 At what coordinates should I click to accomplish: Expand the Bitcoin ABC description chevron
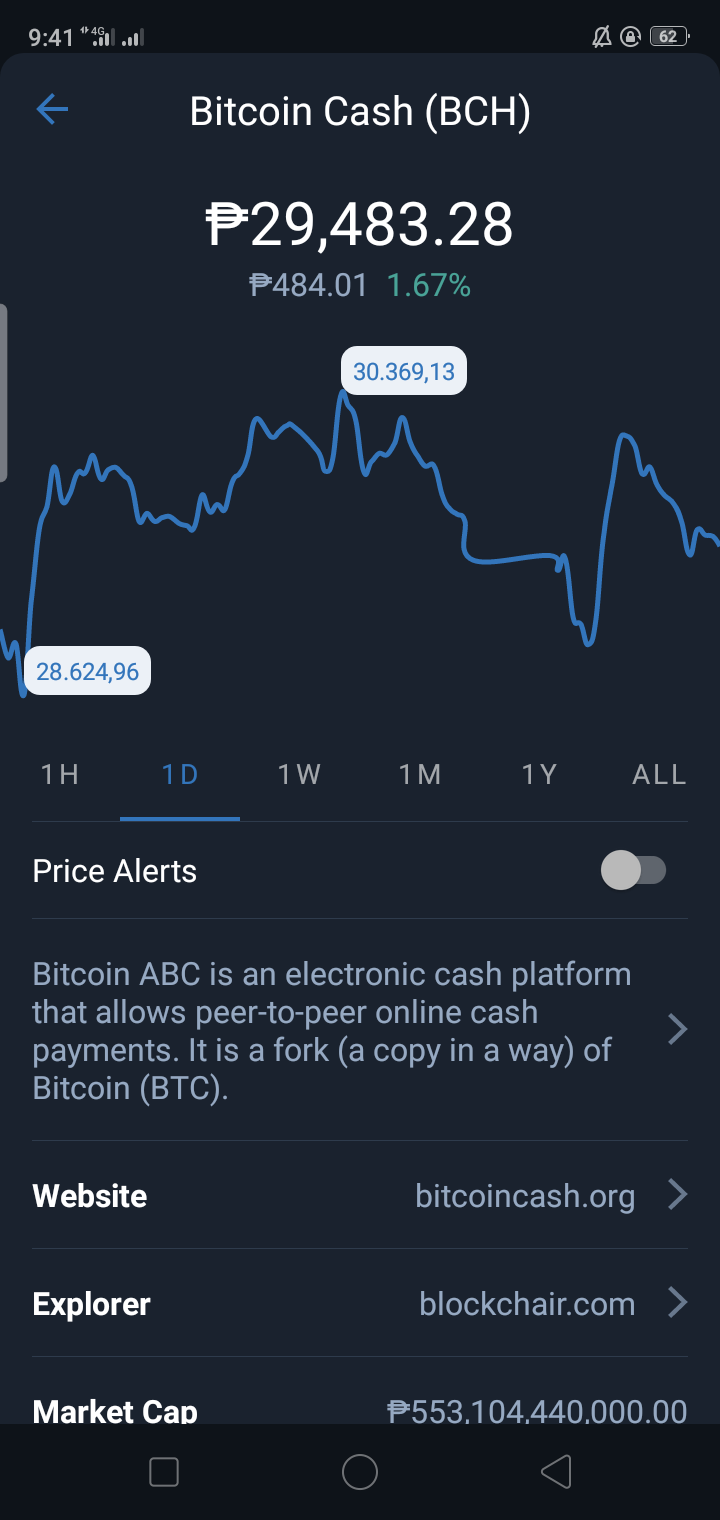tap(677, 1029)
